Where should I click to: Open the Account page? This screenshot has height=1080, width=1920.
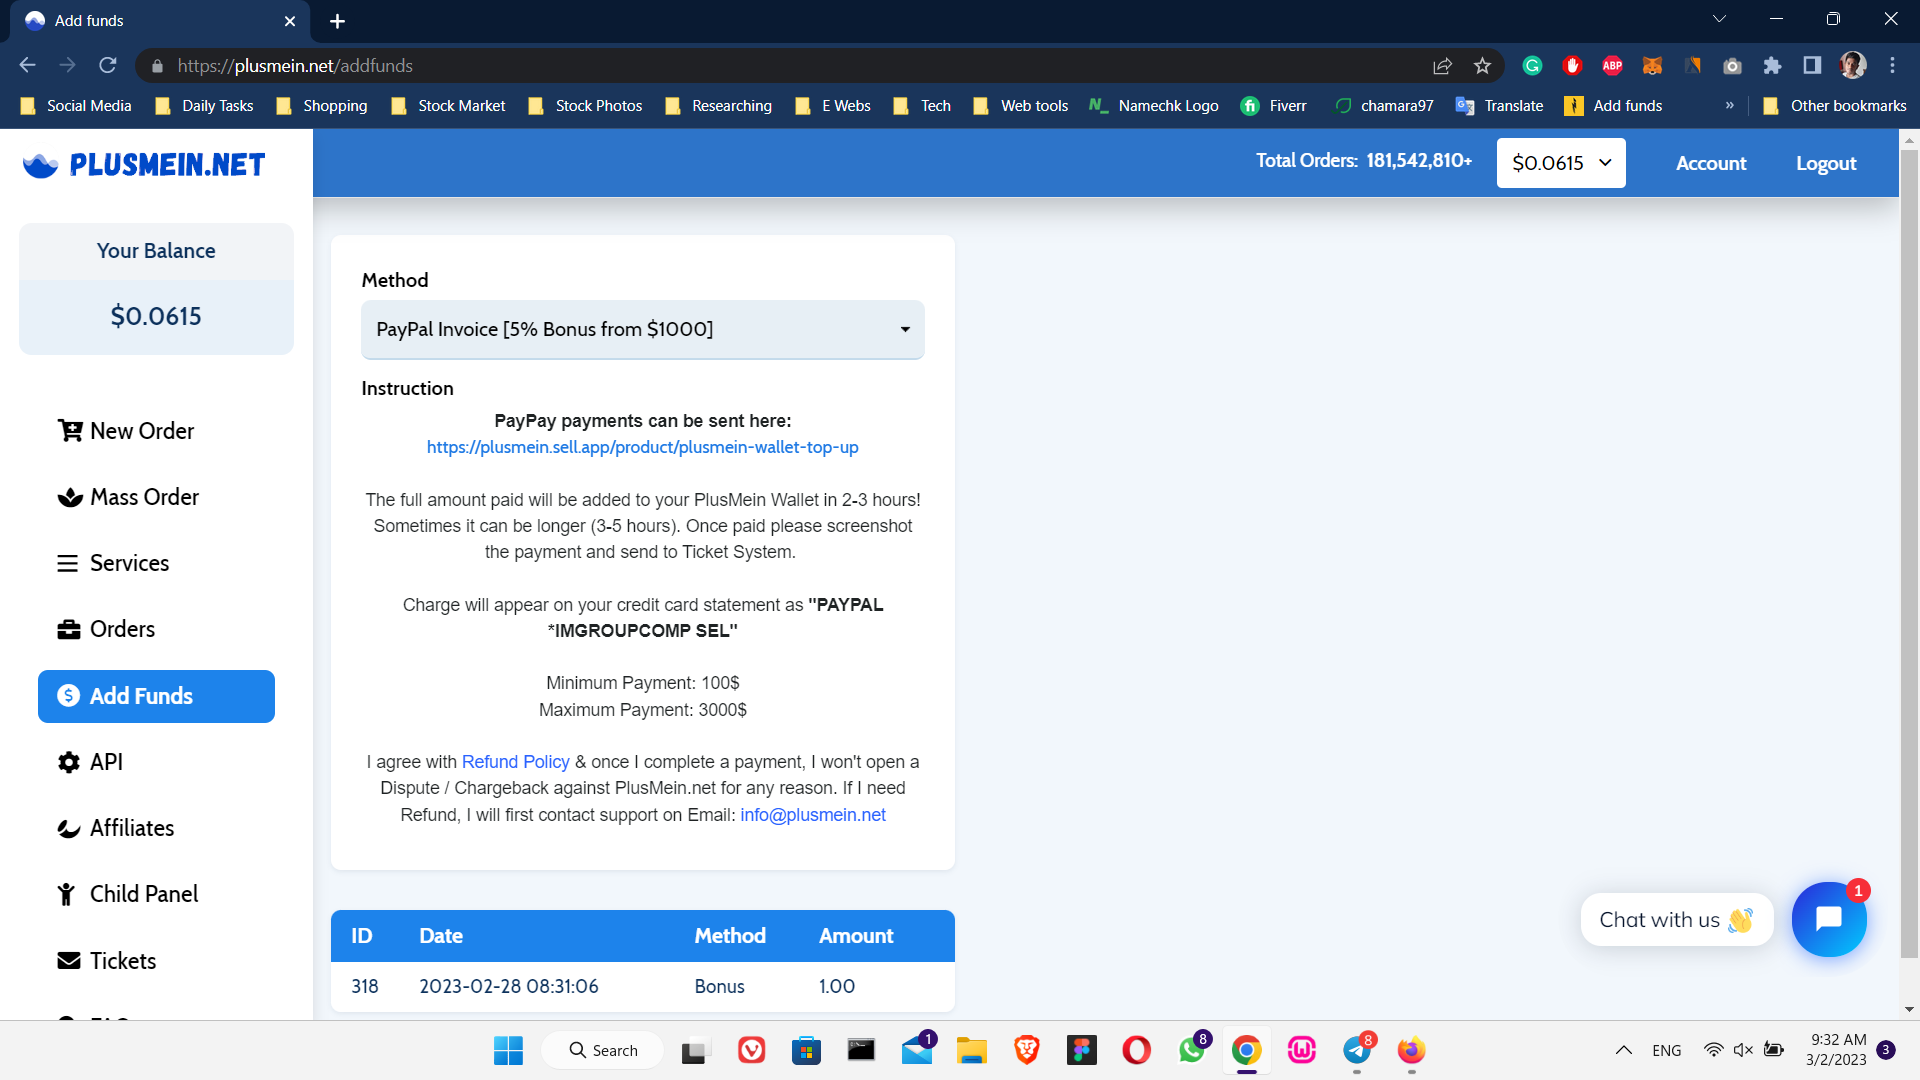click(1711, 163)
